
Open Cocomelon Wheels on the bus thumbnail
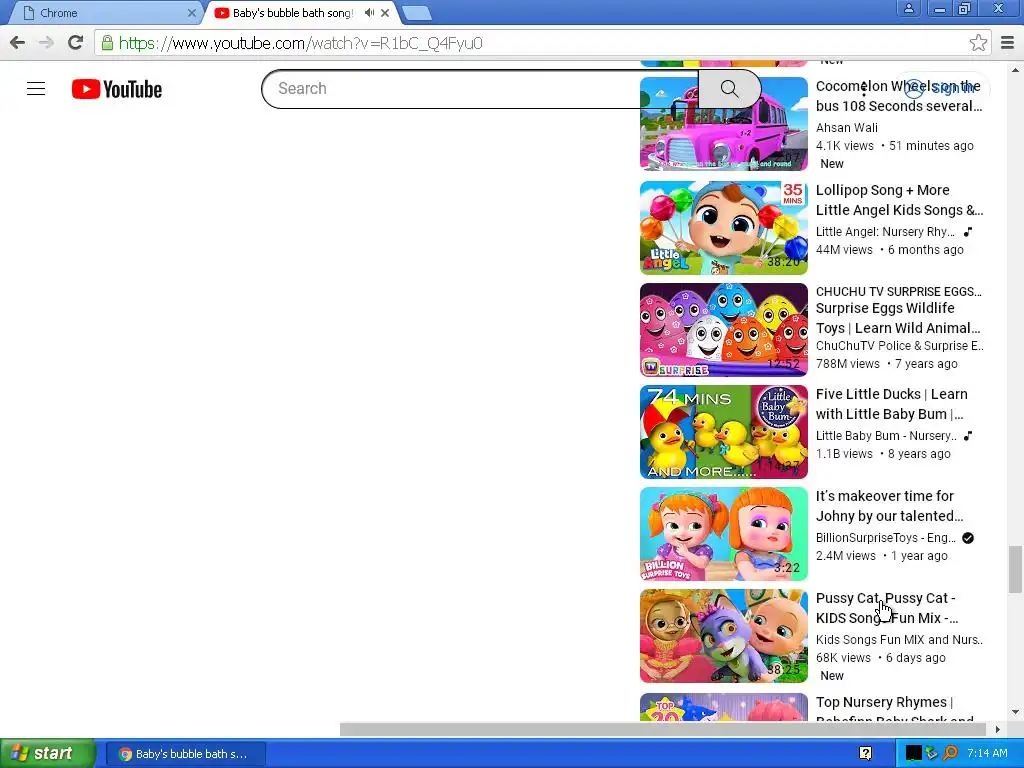pos(724,123)
